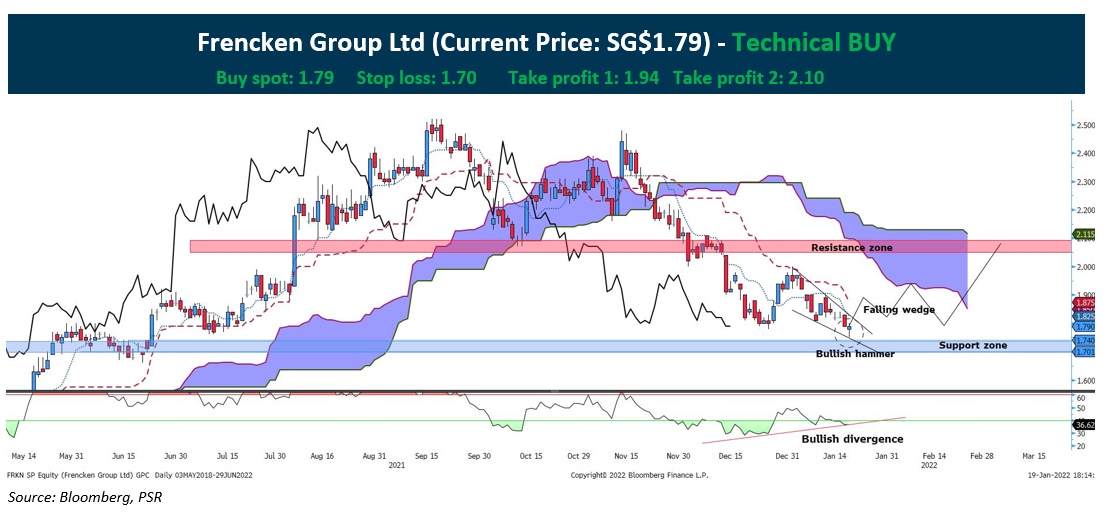Click the 'Sep 30' date axis label
The image size is (1113, 514).
tap(478, 456)
